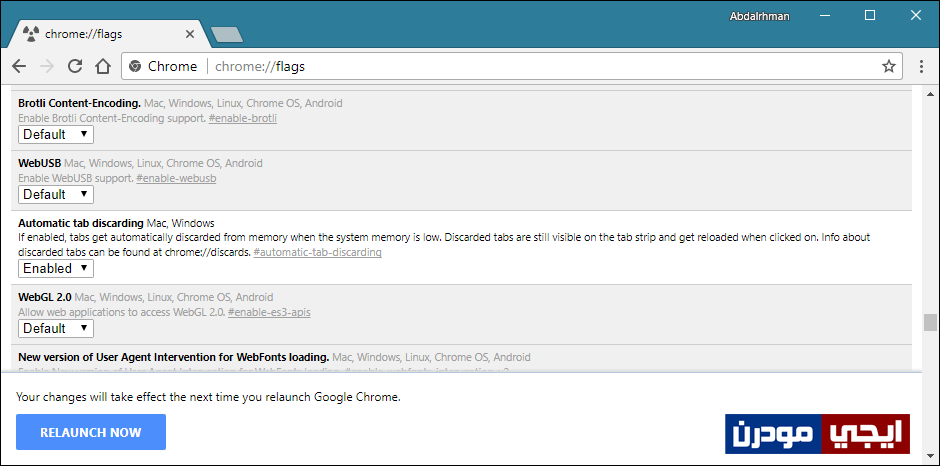The image size is (940, 466).
Task: Click the scrollbar up arrow
Action: pyautogui.click(x=930, y=94)
